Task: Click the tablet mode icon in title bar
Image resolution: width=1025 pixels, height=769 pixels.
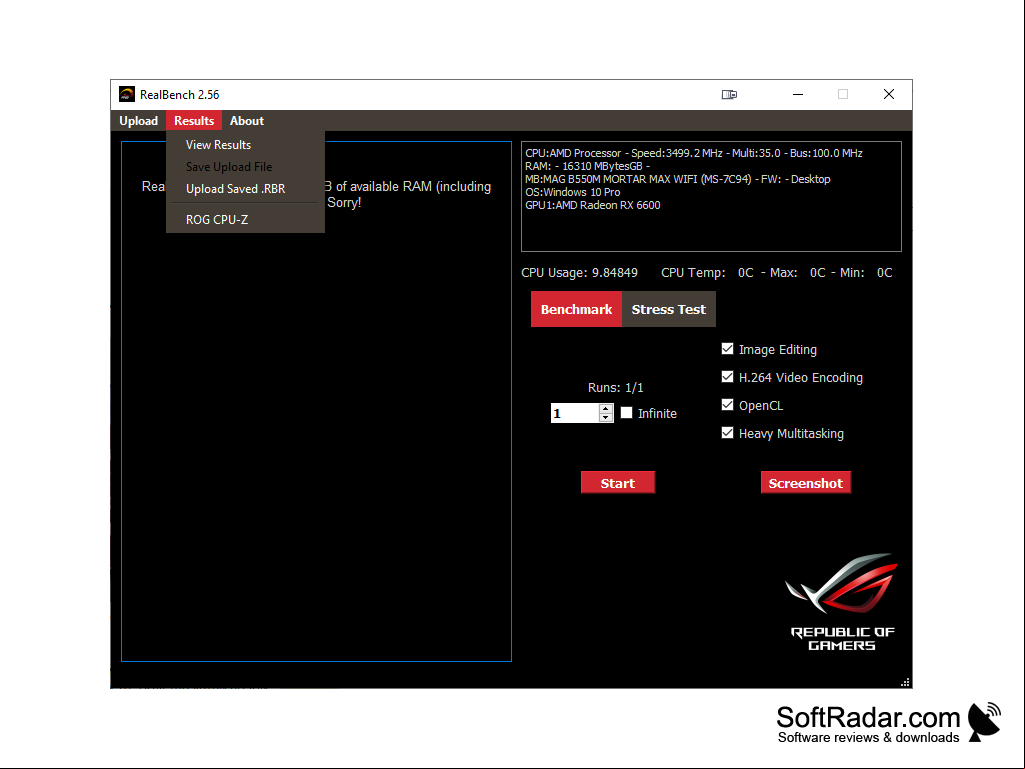Action: click(x=729, y=95)
